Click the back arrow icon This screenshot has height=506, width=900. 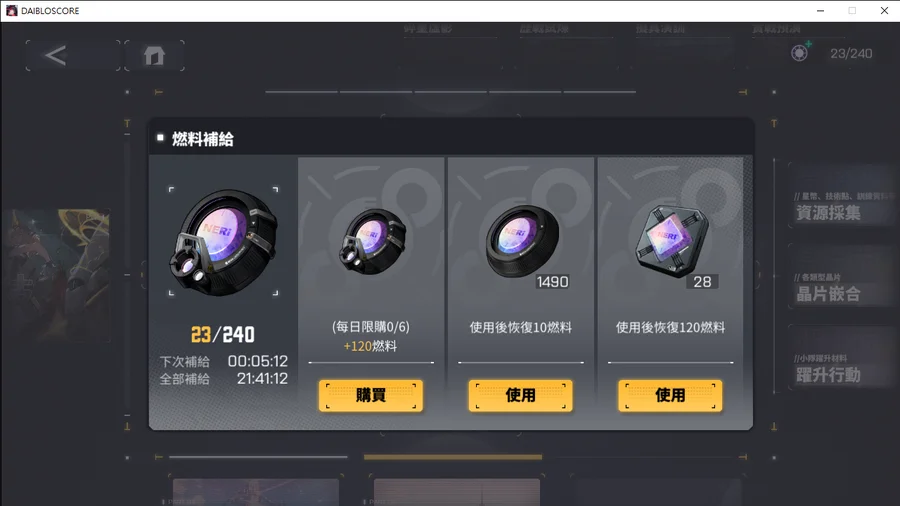point(56,56)
